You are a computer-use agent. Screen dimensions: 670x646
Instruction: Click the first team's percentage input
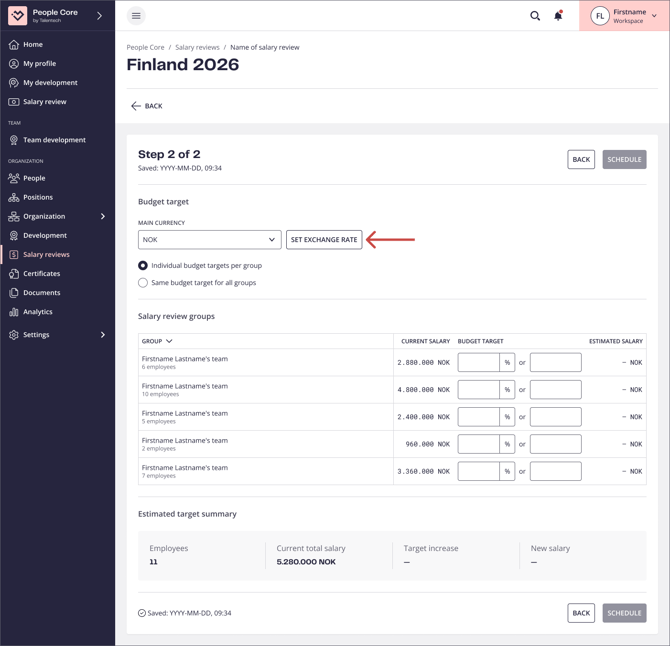click(x=479, y=363)
